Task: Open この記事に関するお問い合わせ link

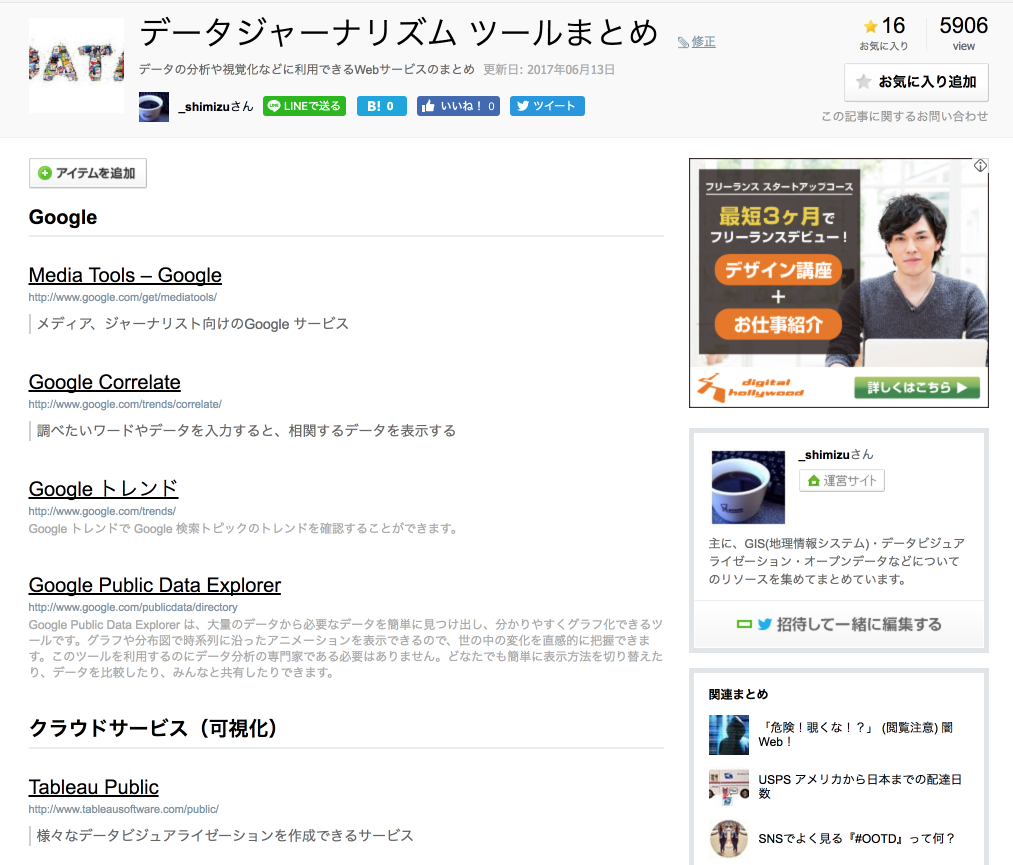Action: [x=904, y=116]
